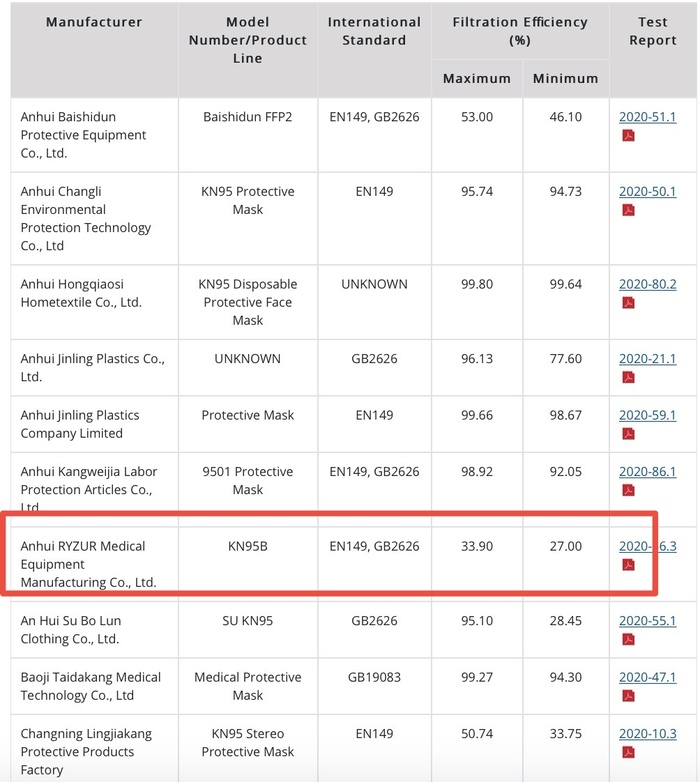Open test report link 2020-21.1
This screenshot has width=700, height=782.
pos(648,359)
